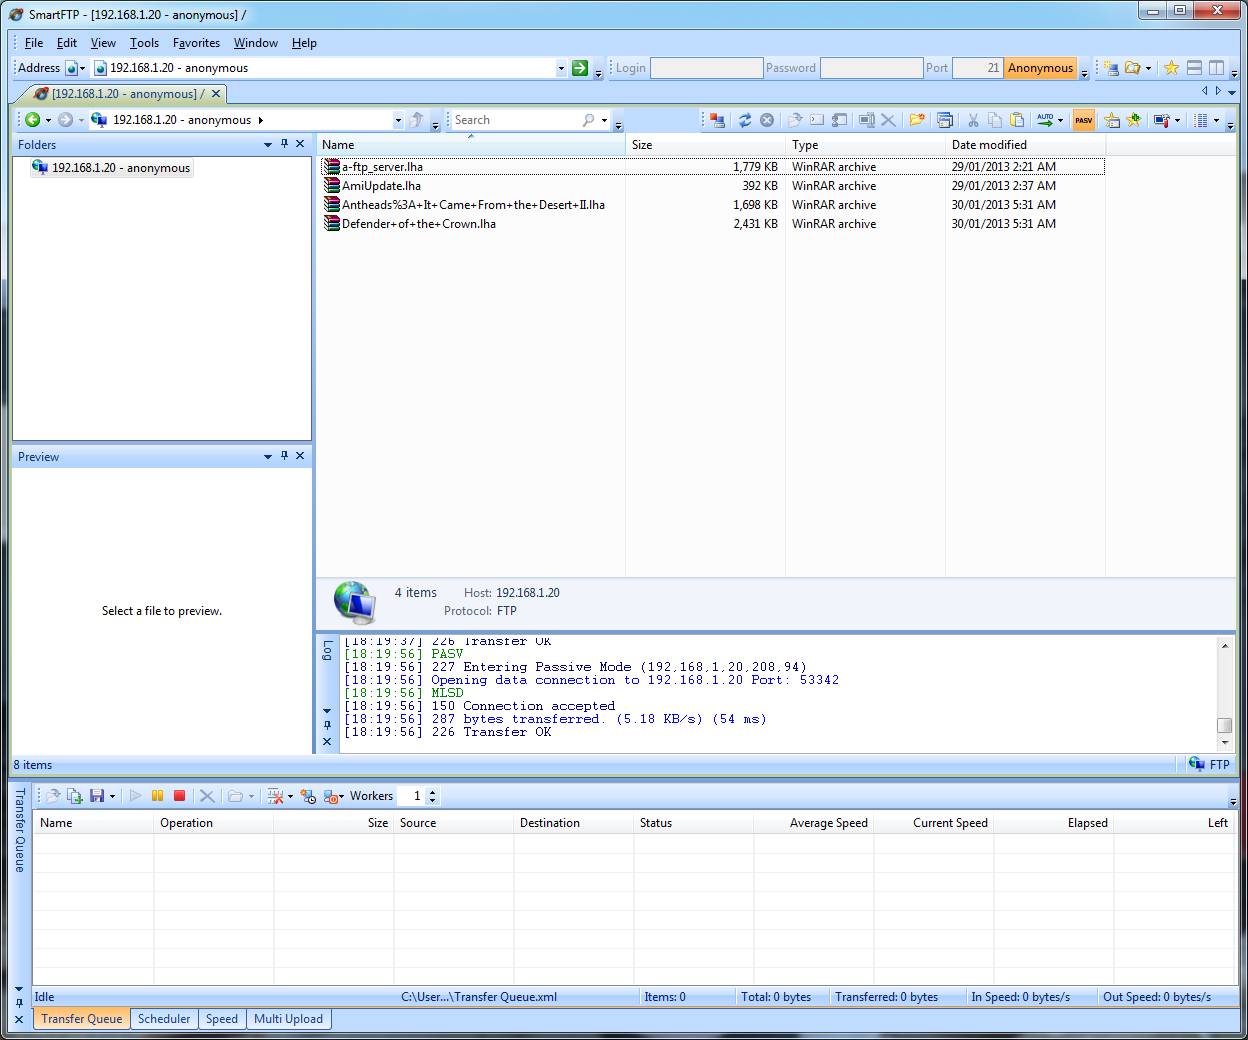1248x1040 pixels.
Task: Sort by the Date modified column header
Action: [x=1025, y=145]
